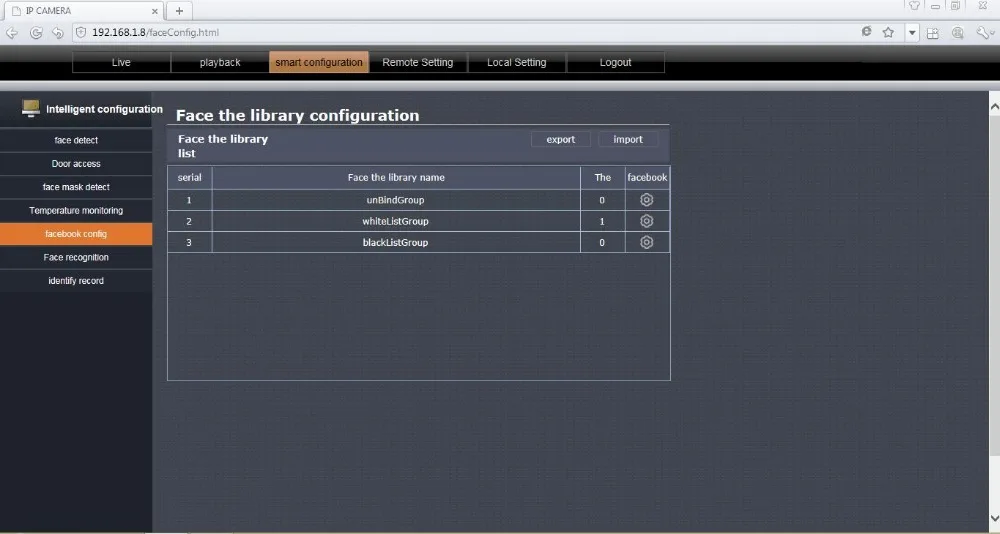Open Face recognition sidebar item
The height and width of the screenshot is (534, 1000).
[76, 258]
